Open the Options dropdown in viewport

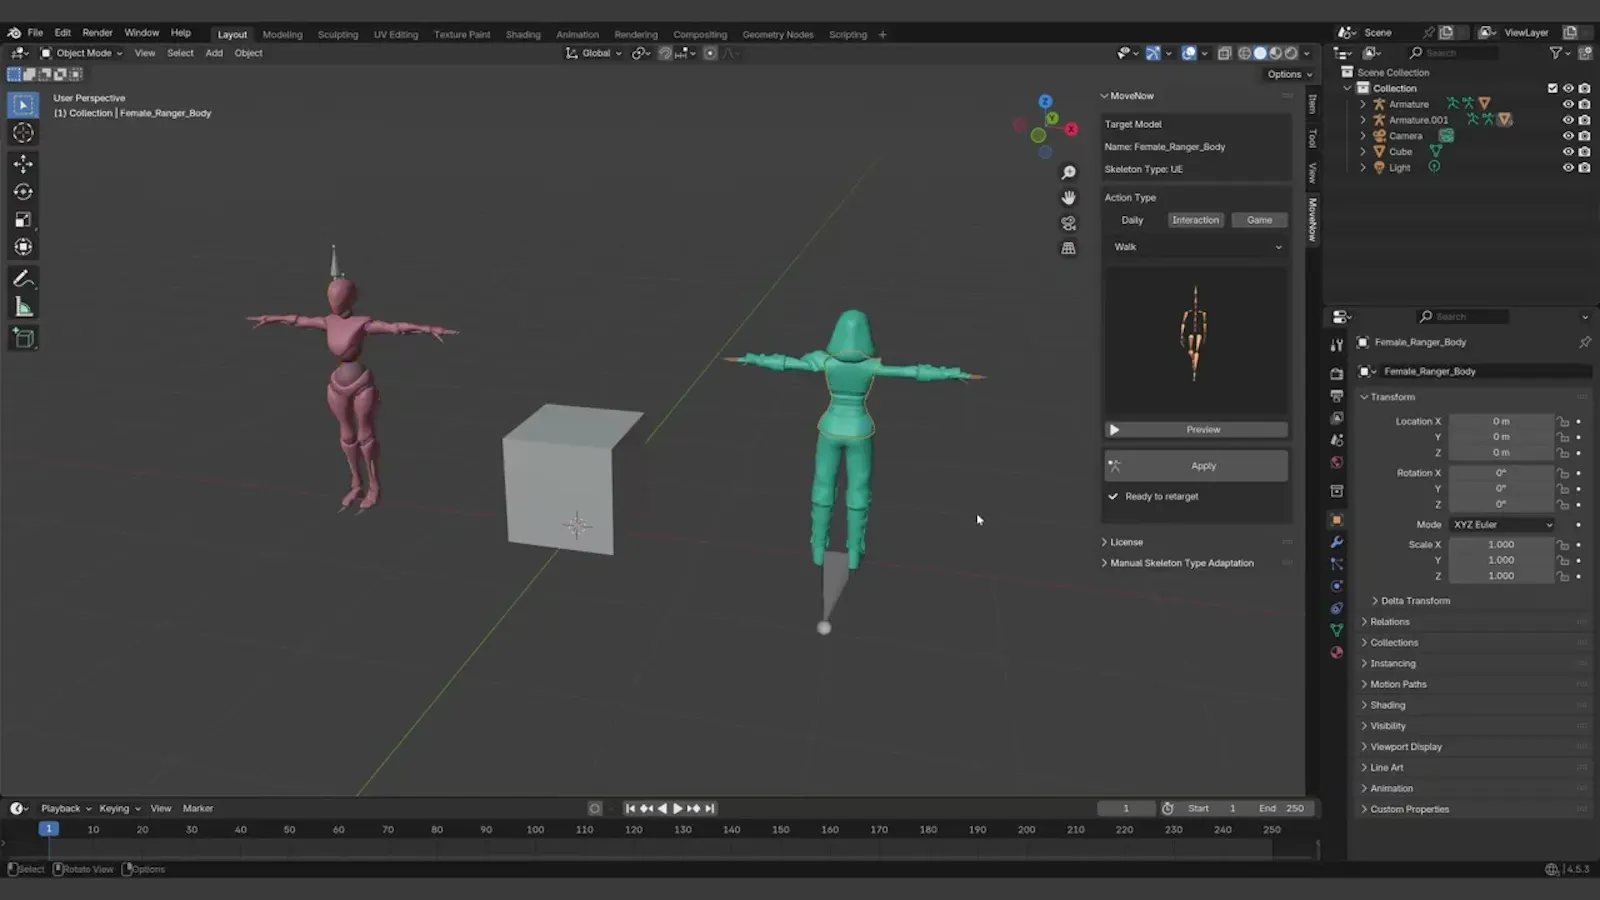click(x=1290, y=74)
